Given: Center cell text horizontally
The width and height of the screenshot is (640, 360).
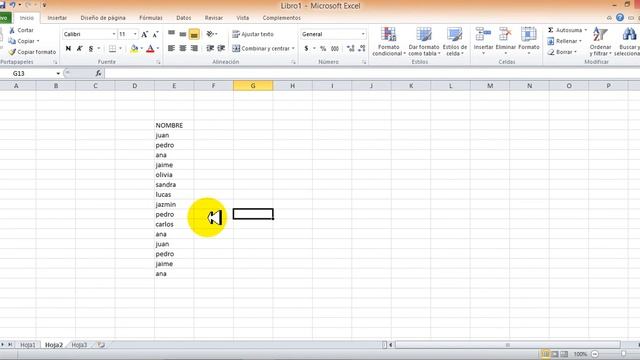Looking at the screenshot, I should pyautogui.click(x=183, y=49).
